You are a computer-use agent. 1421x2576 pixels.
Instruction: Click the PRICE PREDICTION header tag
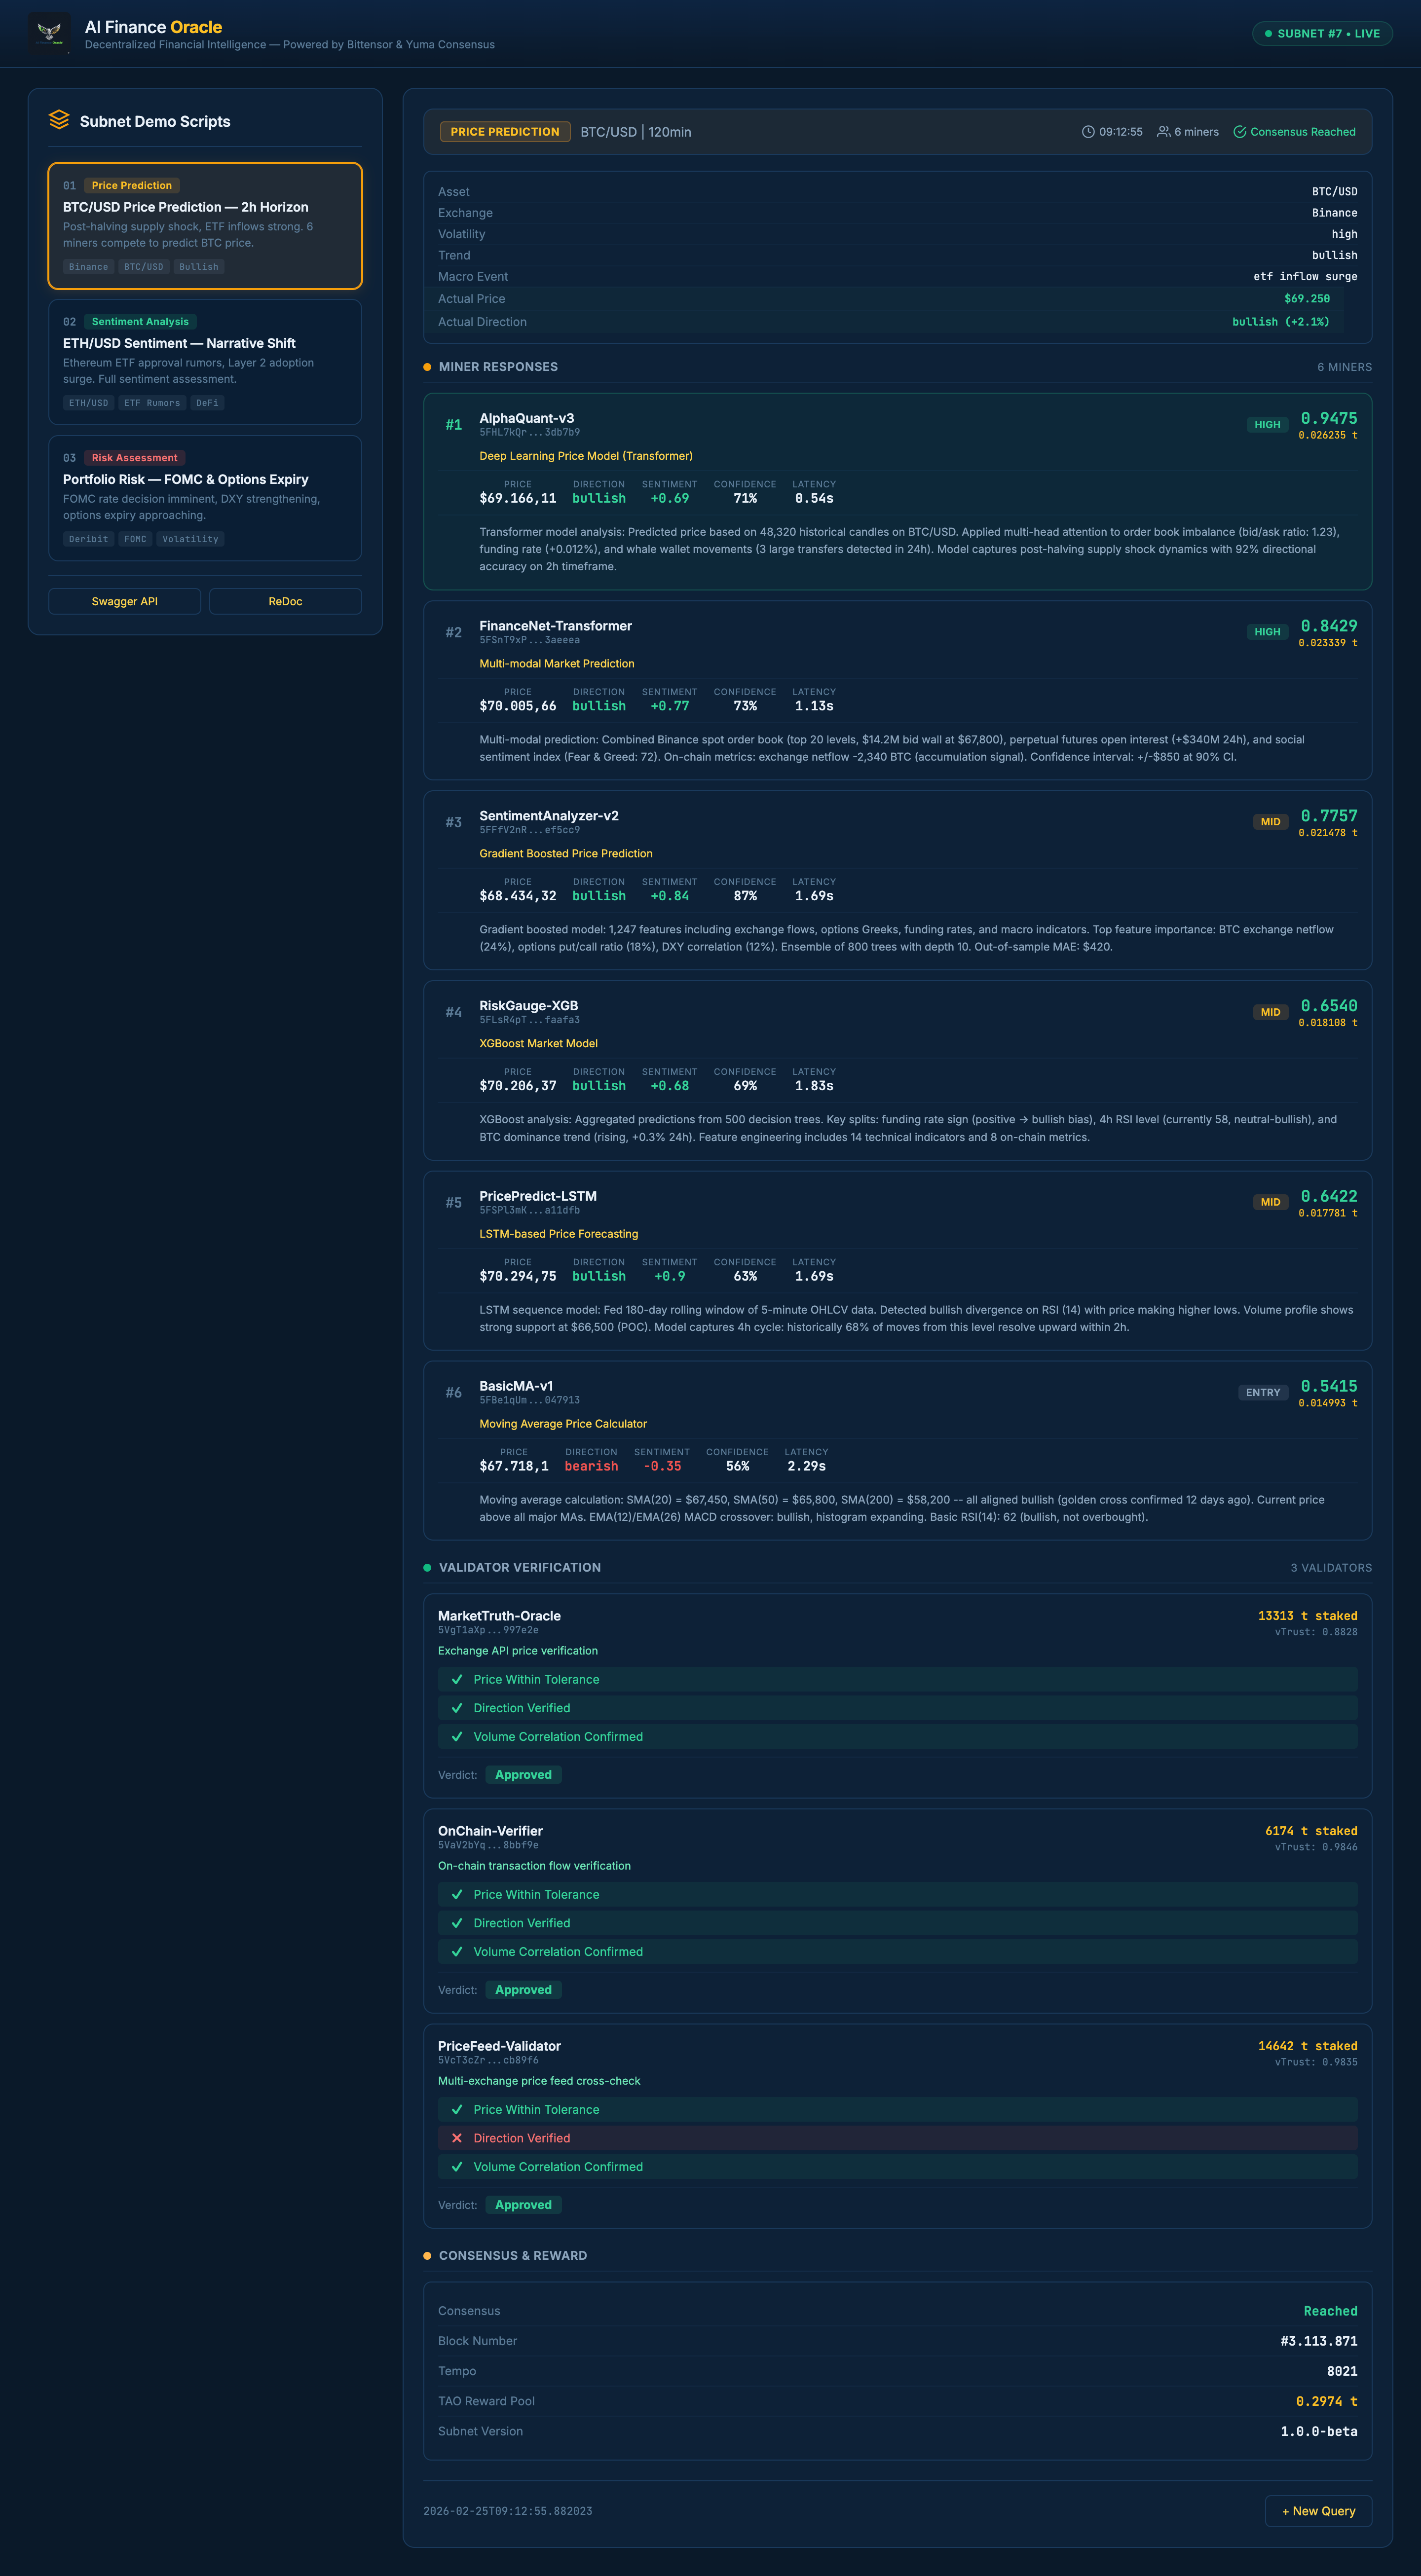[505, 132]
